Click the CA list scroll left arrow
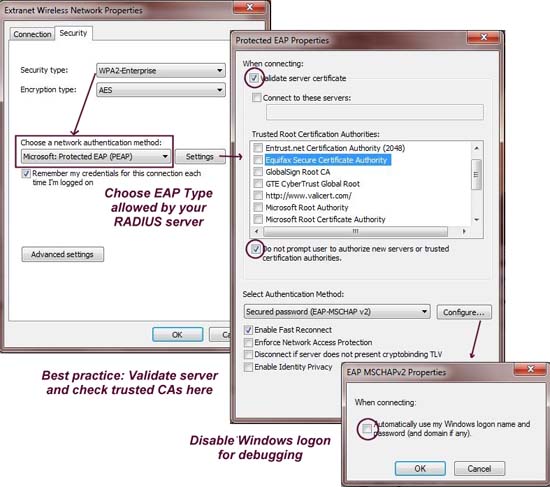The height and width of the screenshot is (487, 550). (x=256, y=231)
